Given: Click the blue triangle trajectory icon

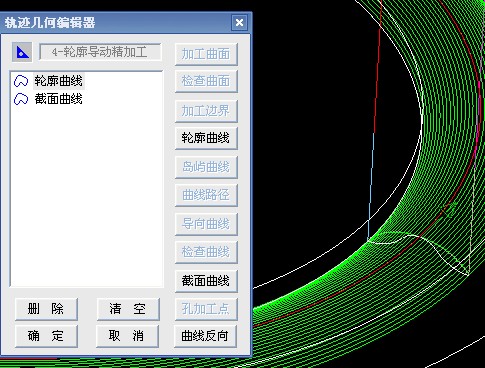Looking at the screenshot, I should click(22, 52).
